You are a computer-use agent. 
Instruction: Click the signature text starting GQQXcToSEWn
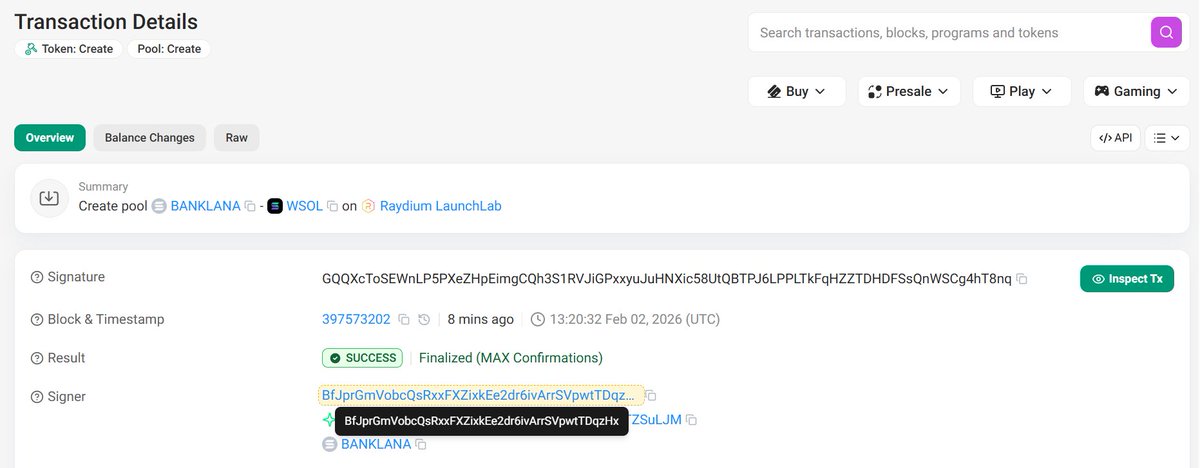(667, 278)
